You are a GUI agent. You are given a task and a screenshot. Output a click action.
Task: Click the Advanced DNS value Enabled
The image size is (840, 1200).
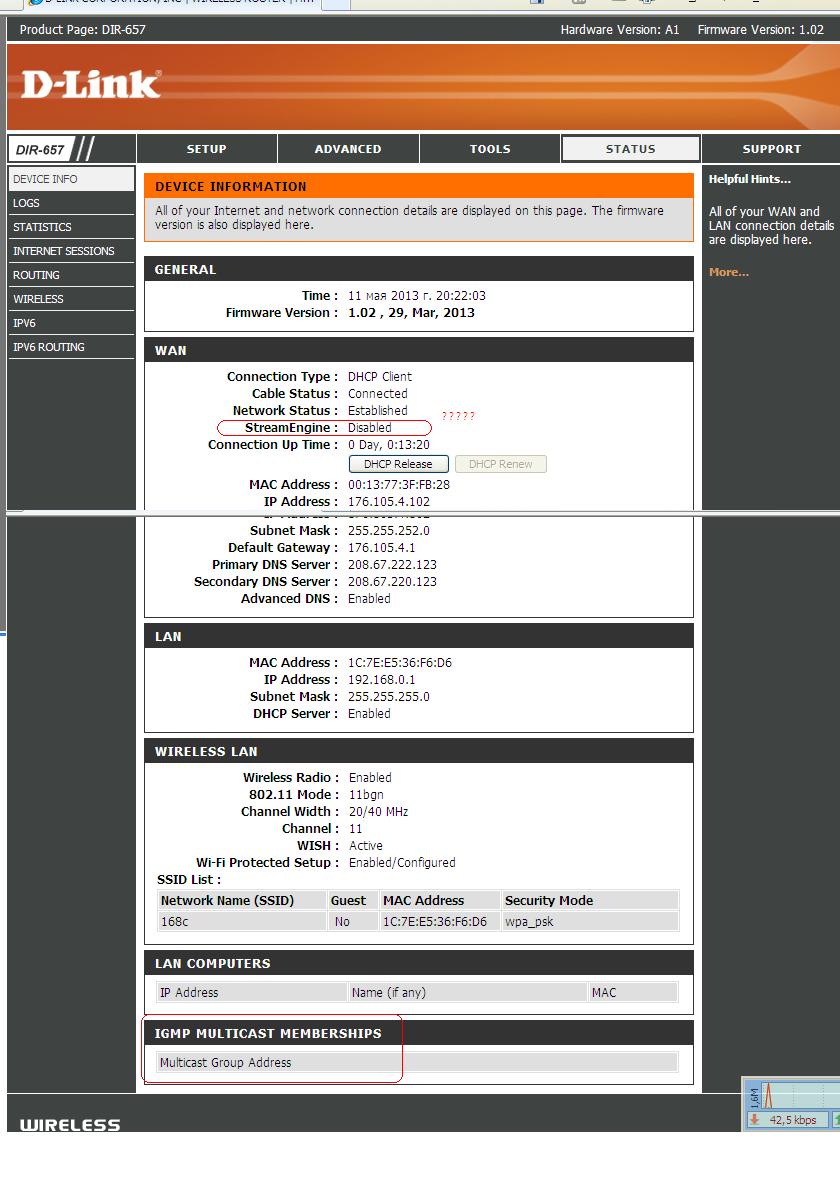click(x=369, y=599)
